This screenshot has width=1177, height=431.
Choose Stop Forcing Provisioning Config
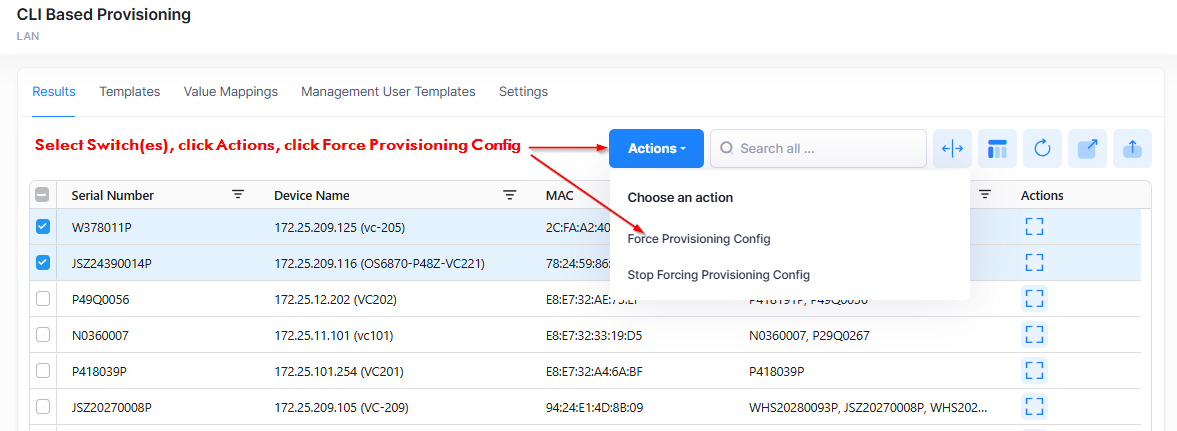click(x=718, y=275)
